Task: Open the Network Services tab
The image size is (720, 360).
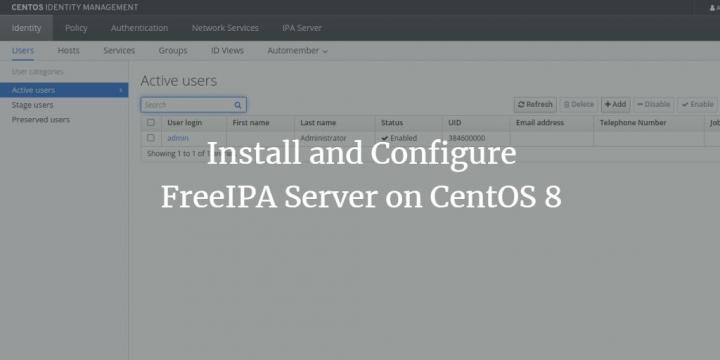Action: coord(225,28)
